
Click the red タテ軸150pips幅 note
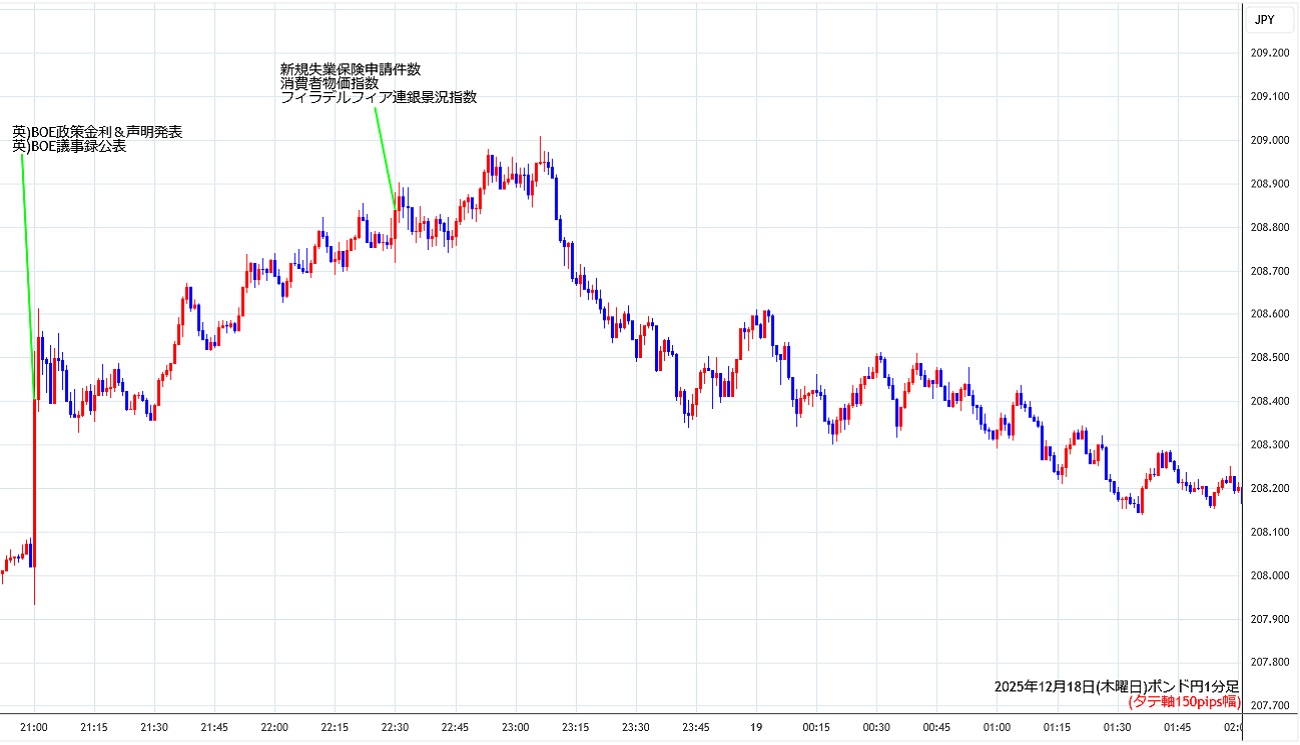click(x=1184, y=702)
